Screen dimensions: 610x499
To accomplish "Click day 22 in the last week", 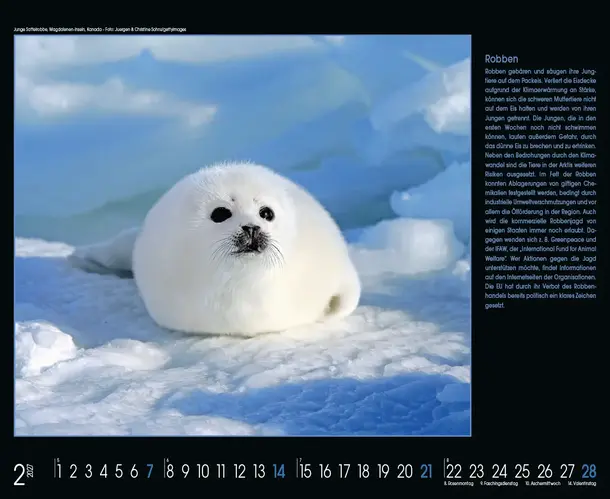I will (x=454, y=471).
